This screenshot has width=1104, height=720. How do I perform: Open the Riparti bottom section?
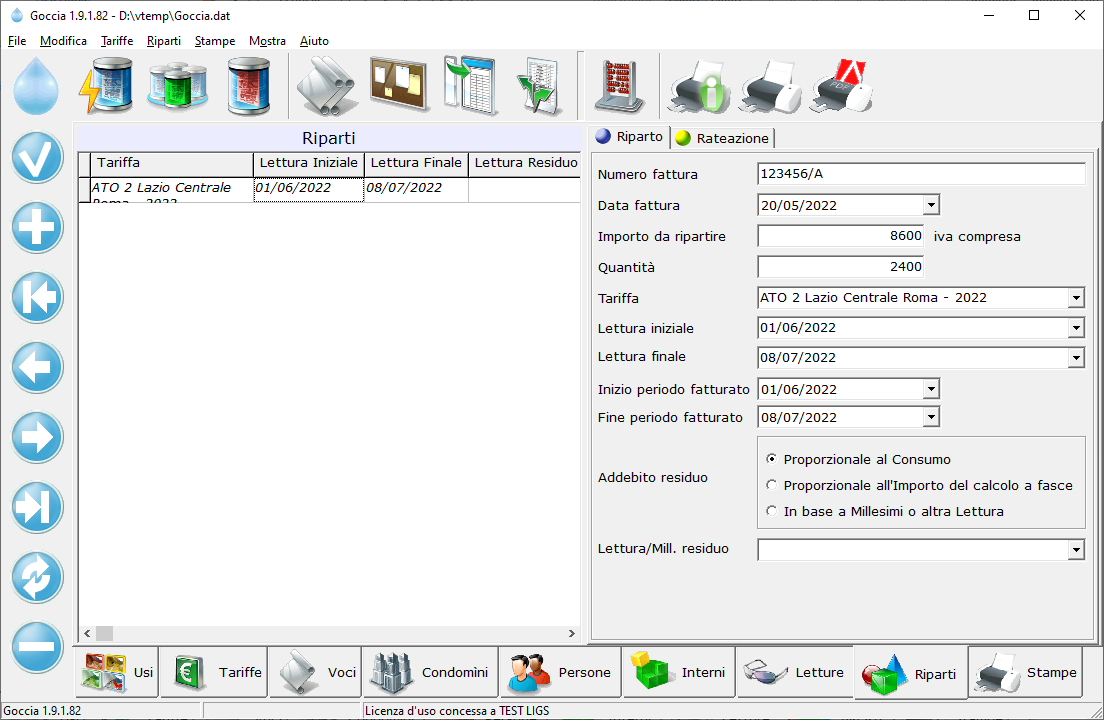(911, 674)
